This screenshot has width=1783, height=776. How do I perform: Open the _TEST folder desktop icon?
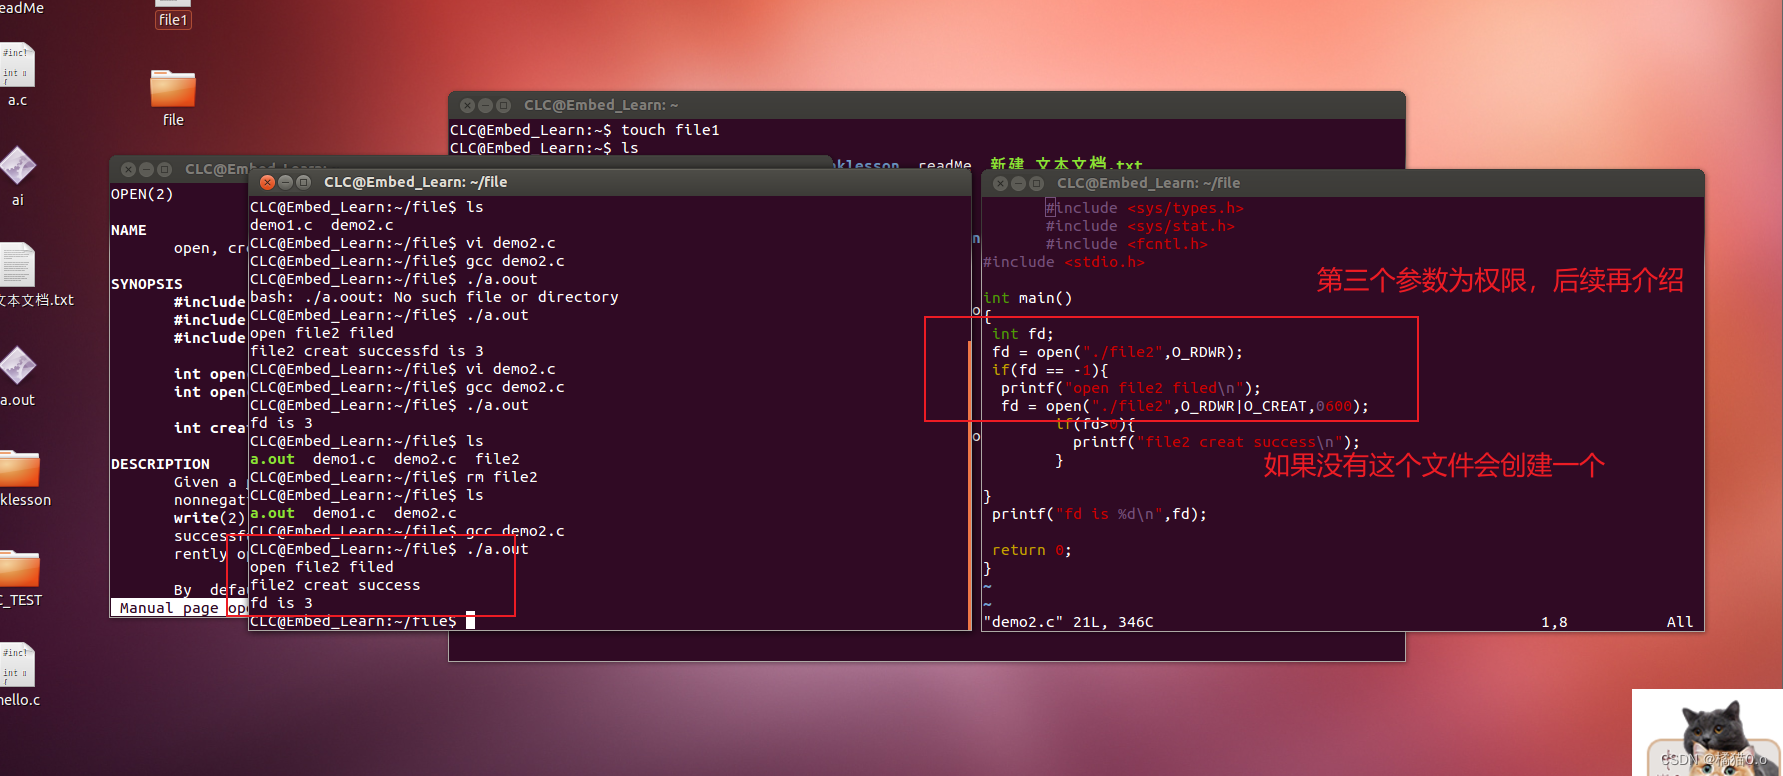click(20, 578)
